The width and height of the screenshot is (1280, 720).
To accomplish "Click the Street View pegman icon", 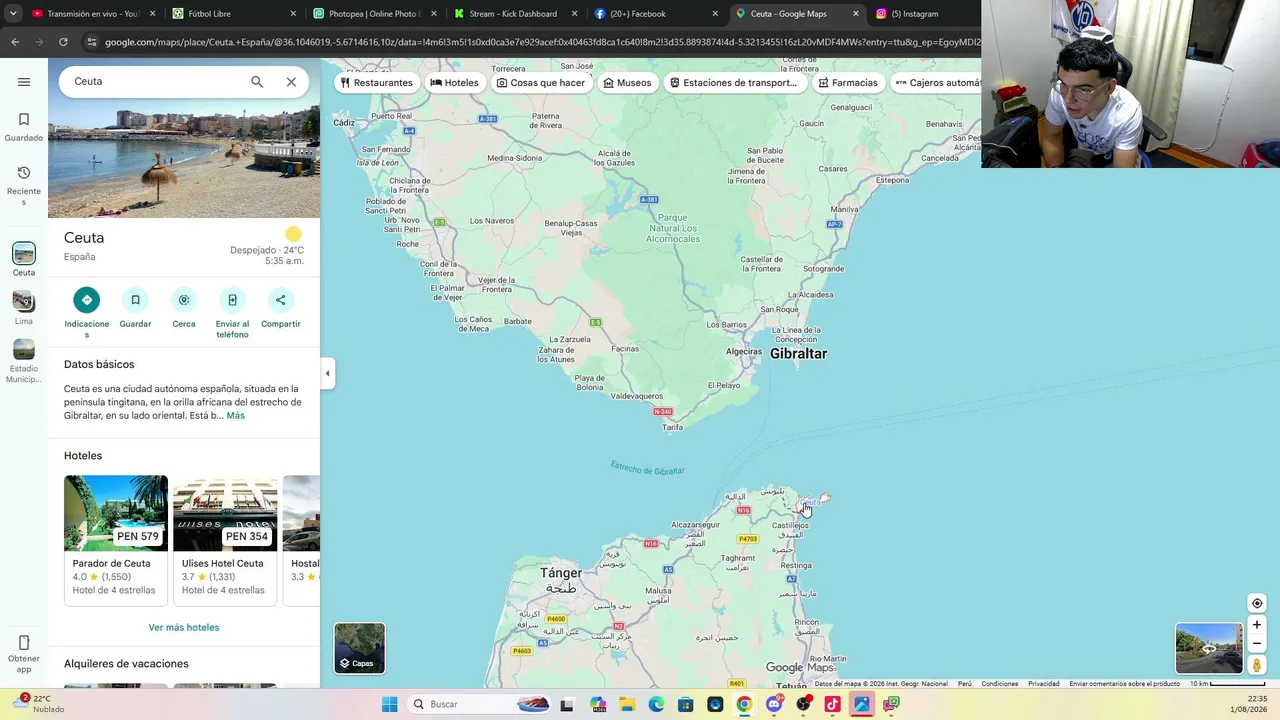I will tap(1257, 665).
